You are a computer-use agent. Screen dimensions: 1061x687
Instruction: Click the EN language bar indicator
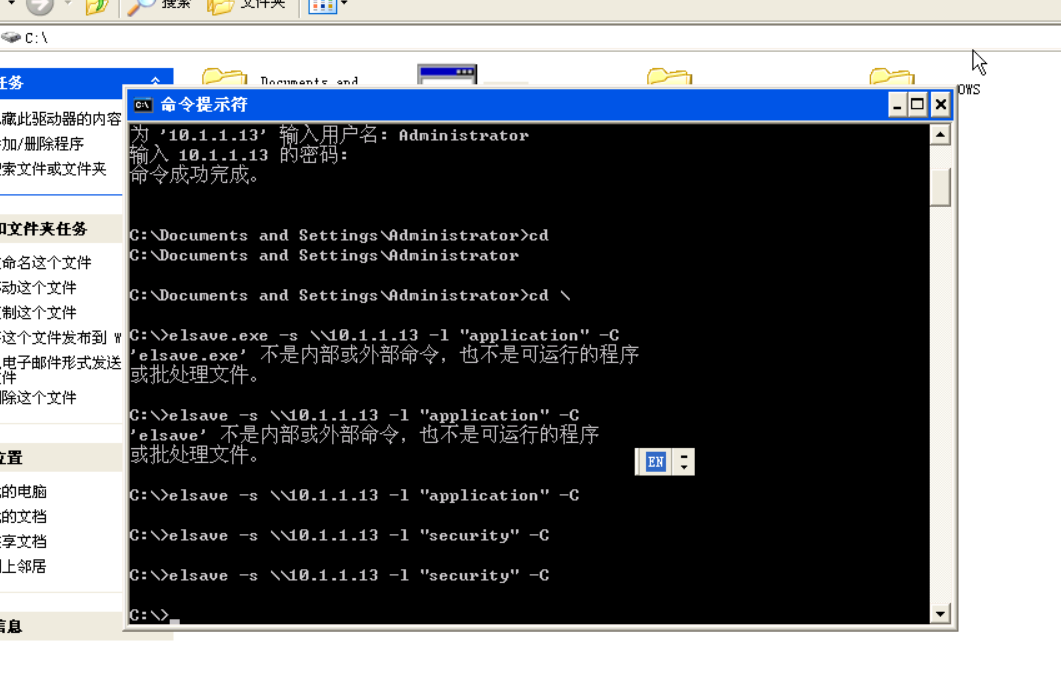[655, 462]
